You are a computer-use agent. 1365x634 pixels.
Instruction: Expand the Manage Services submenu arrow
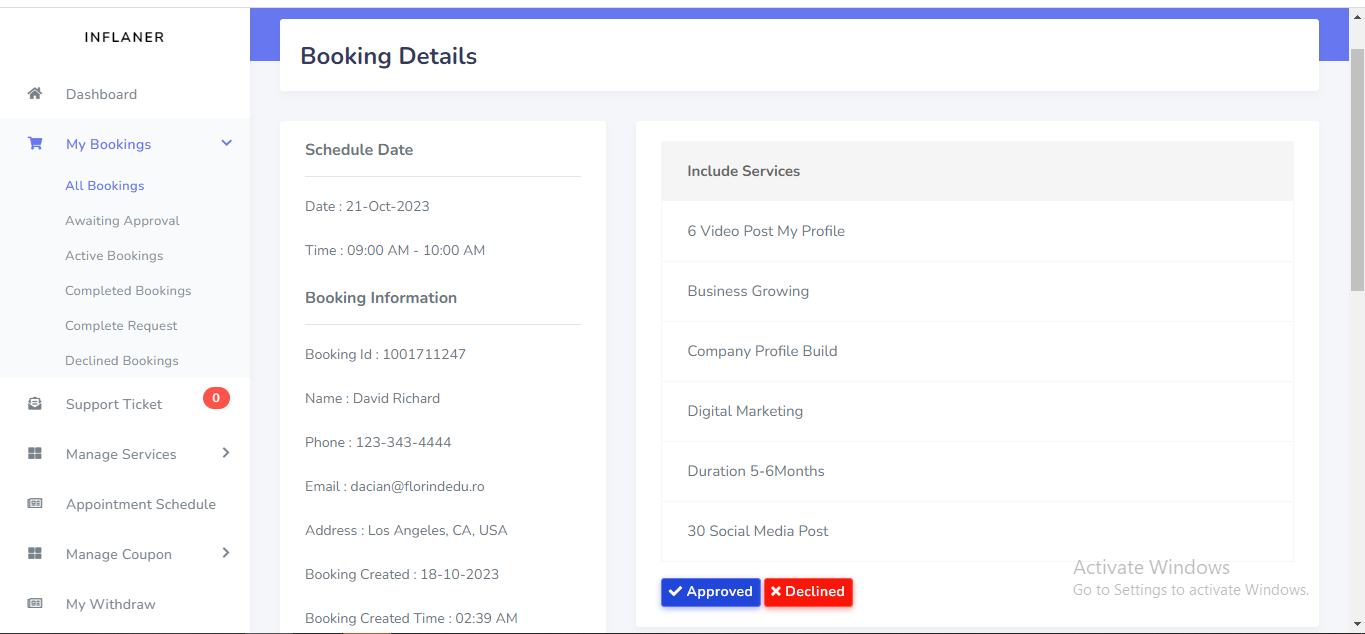pyautogui.click(x=226, y=453)
